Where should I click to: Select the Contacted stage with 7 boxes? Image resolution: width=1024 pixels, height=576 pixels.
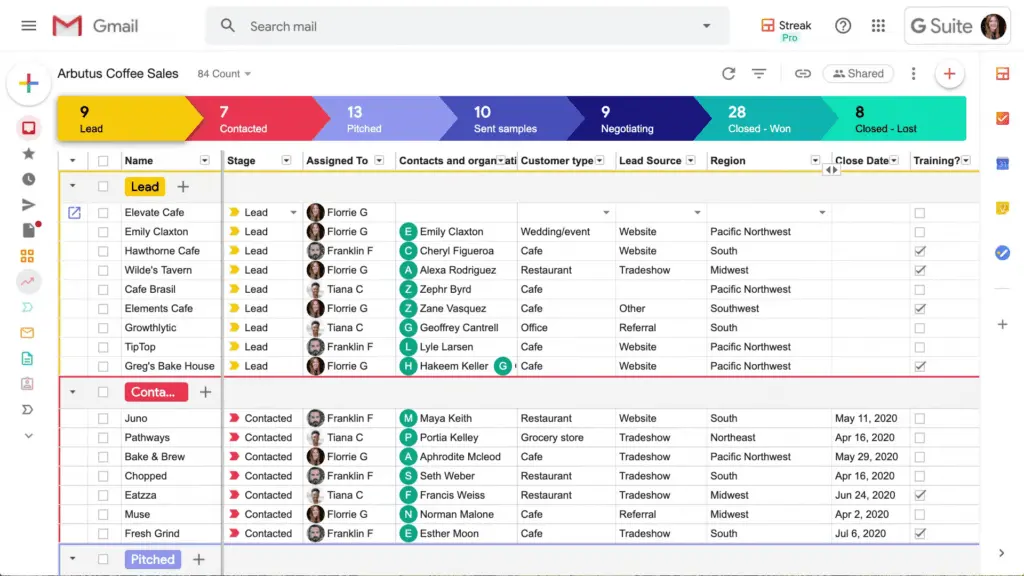pos(258,119)
